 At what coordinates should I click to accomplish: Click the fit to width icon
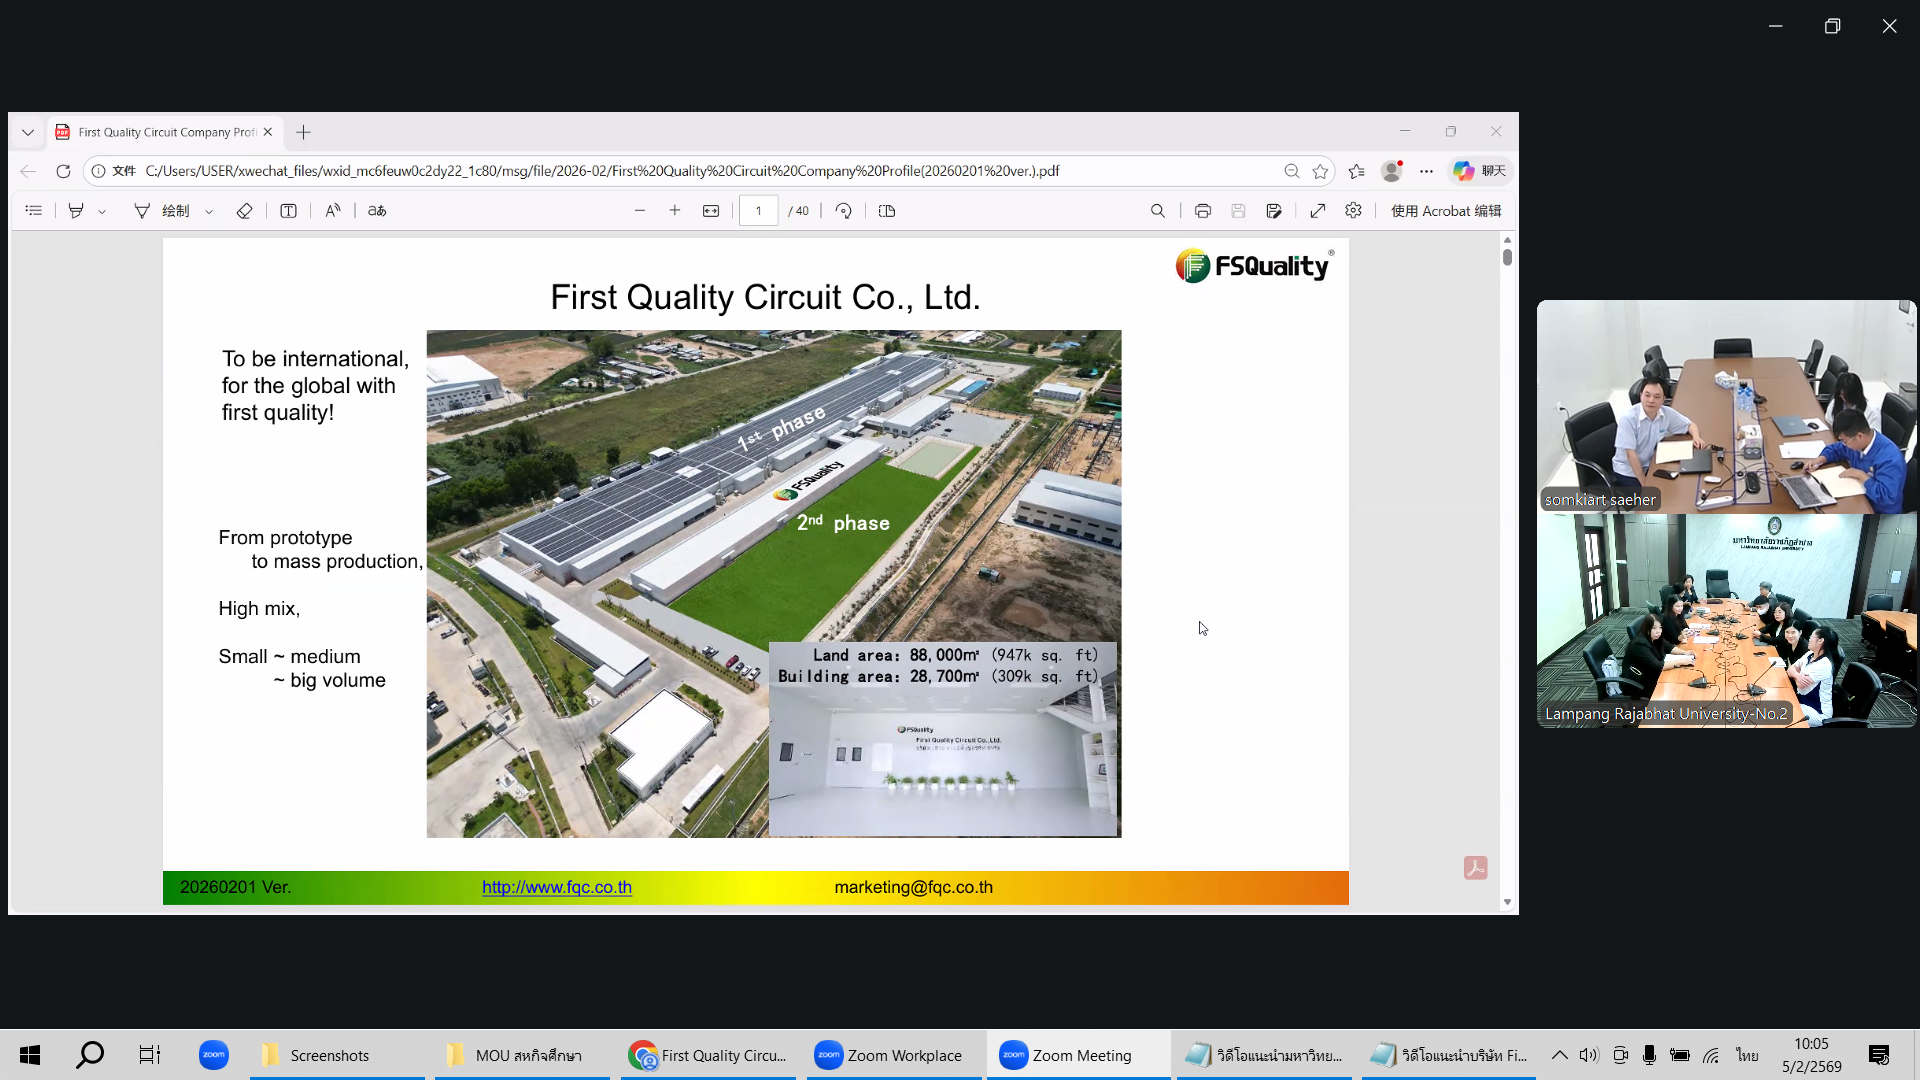tap(711, 211)
